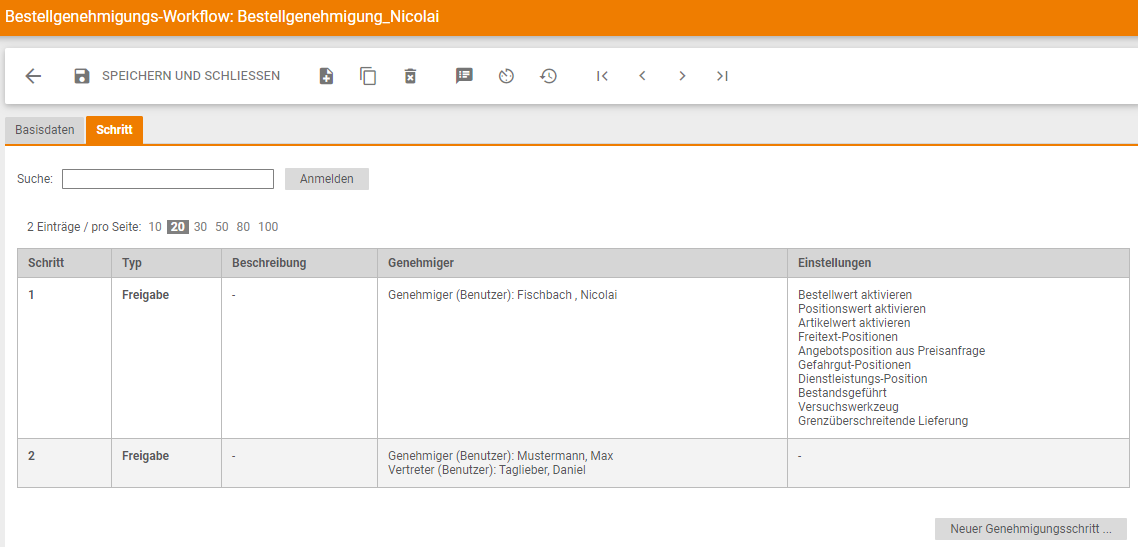Select the Schritt tab
Screen dimensions: 1138x547
pyautogui.click(x=114, y=130)
